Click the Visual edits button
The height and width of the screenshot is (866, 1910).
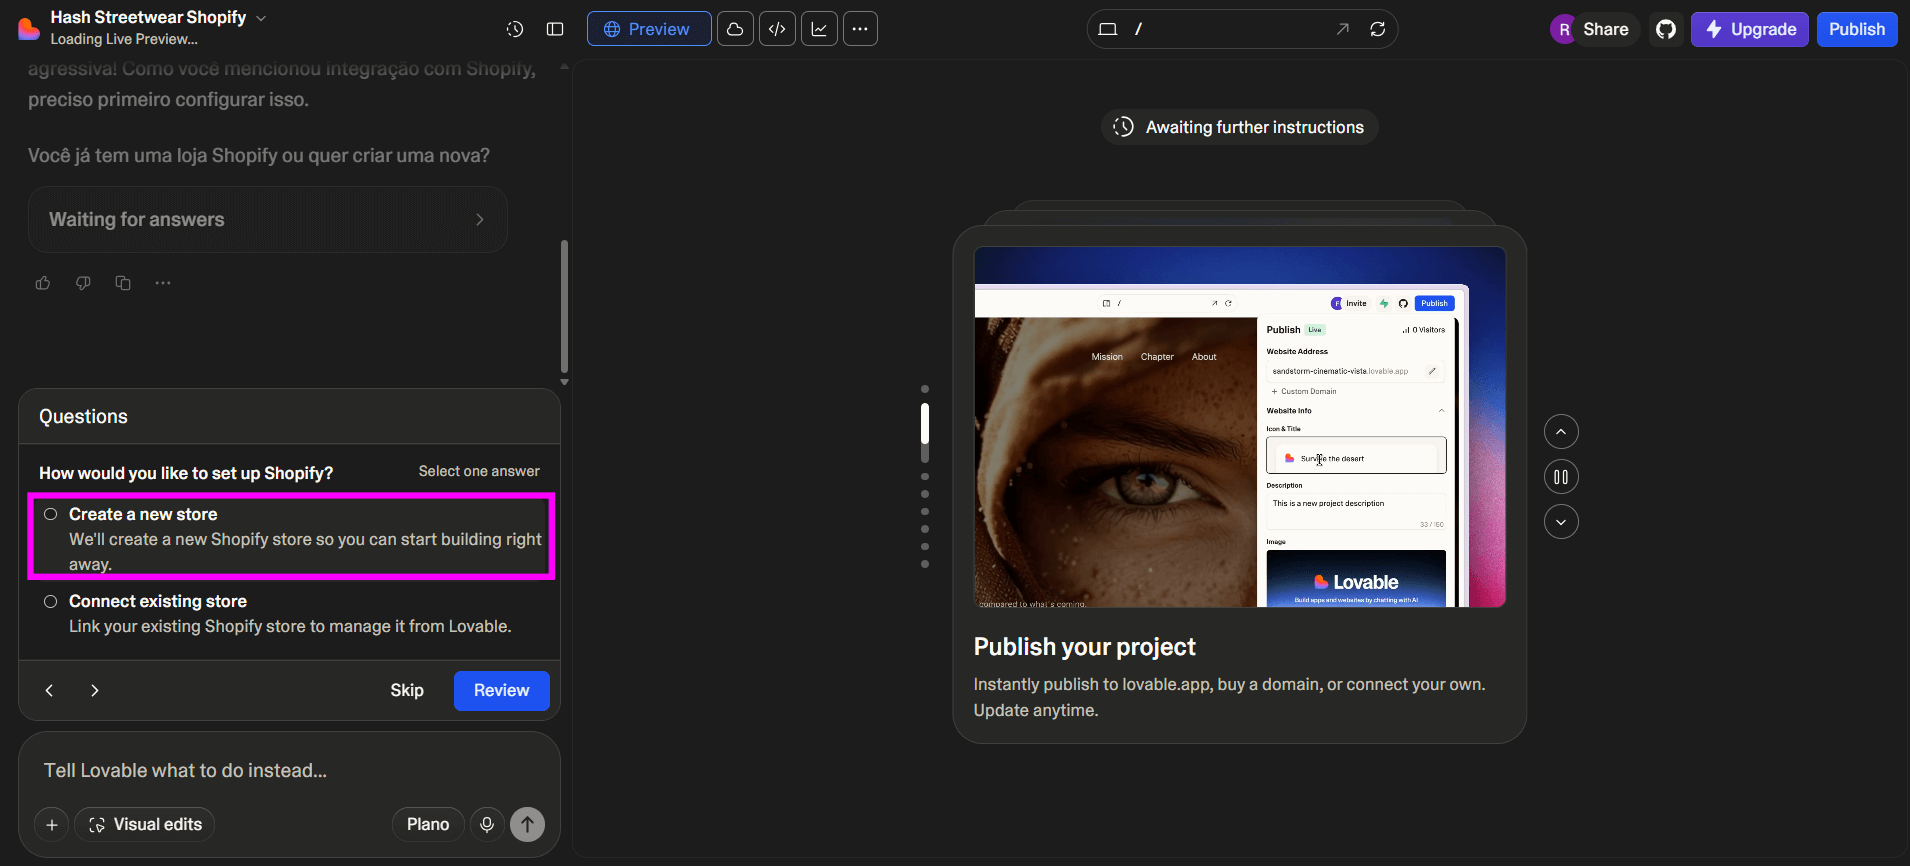146,824
